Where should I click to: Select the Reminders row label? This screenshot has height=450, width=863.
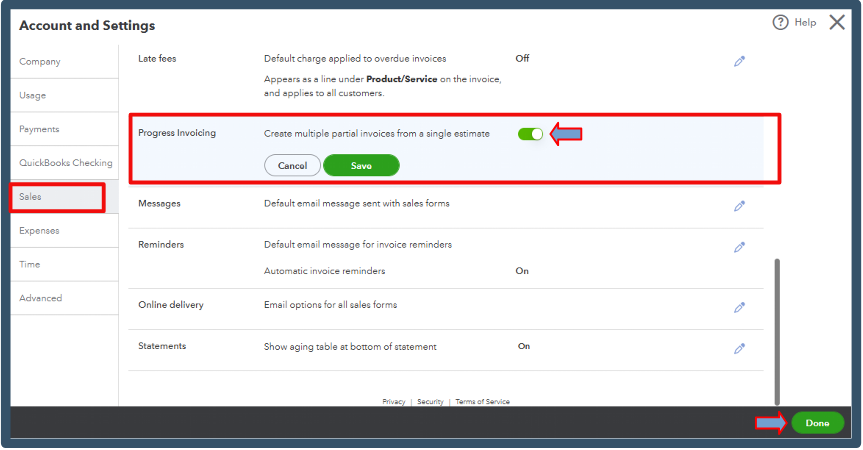[x=161, y=245]
